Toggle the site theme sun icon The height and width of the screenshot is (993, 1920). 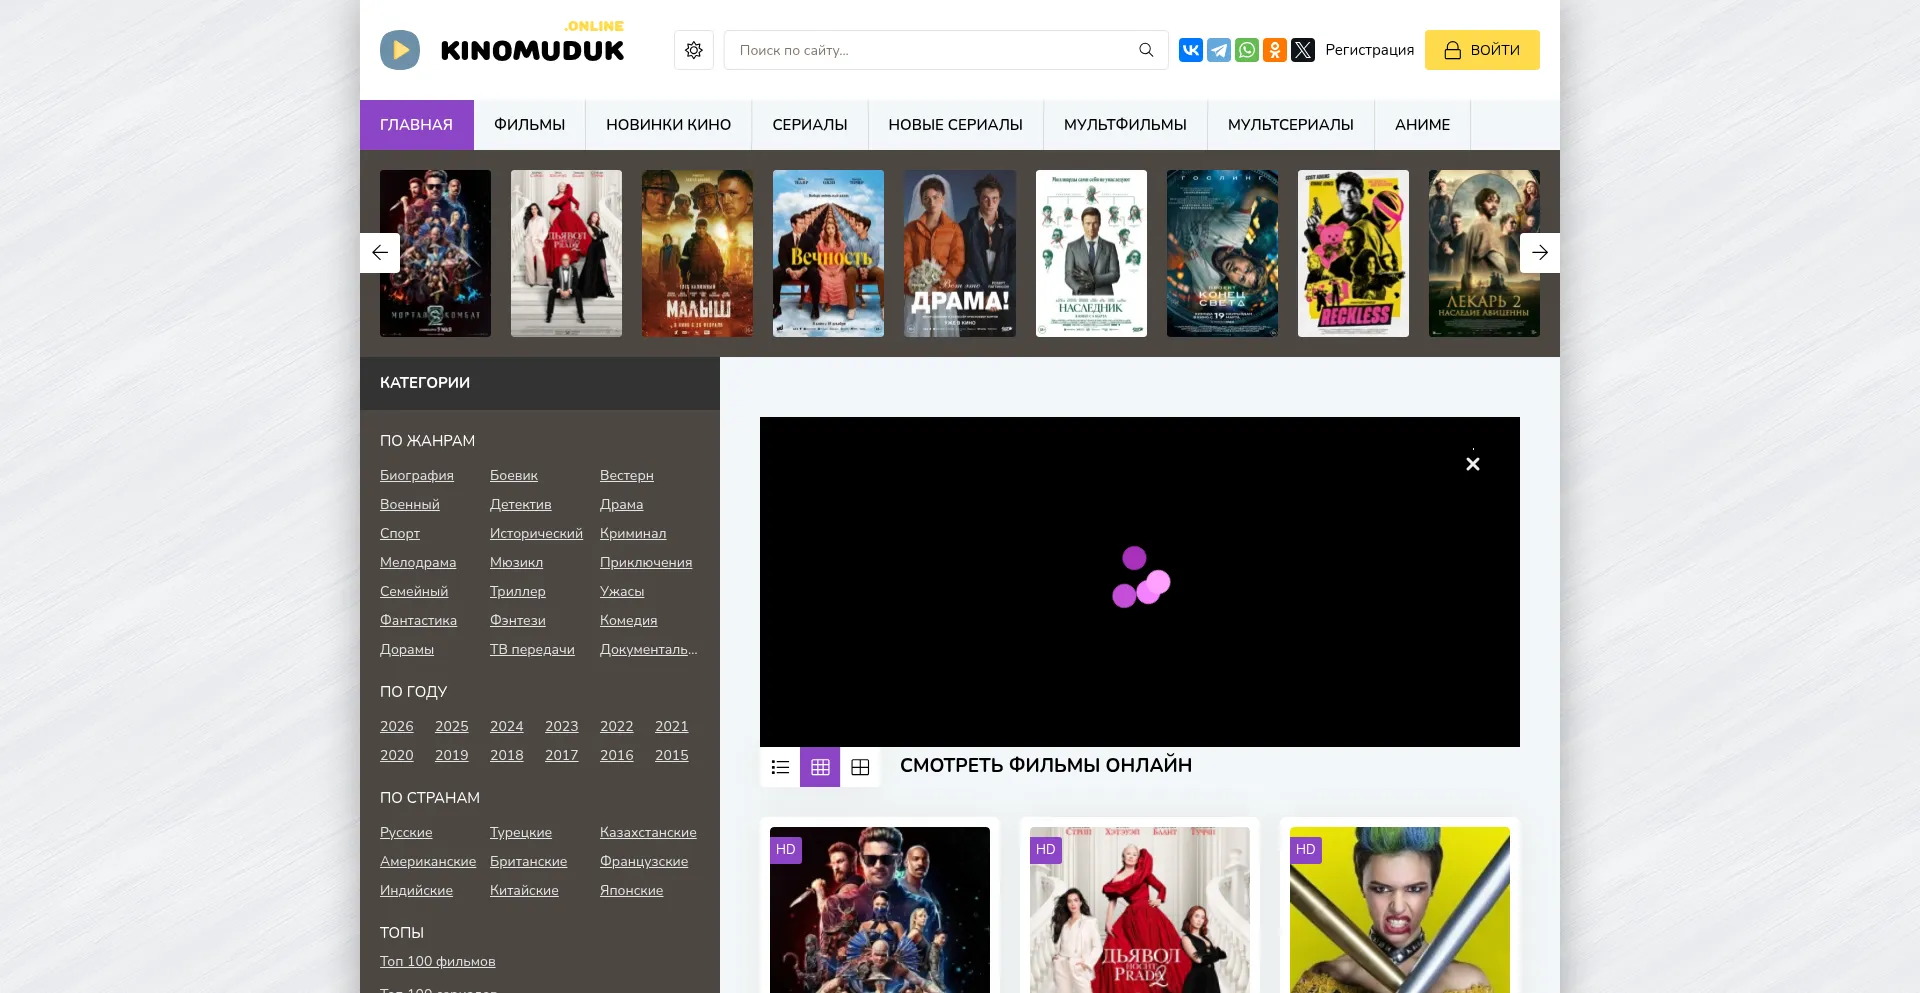pos(694,50)
